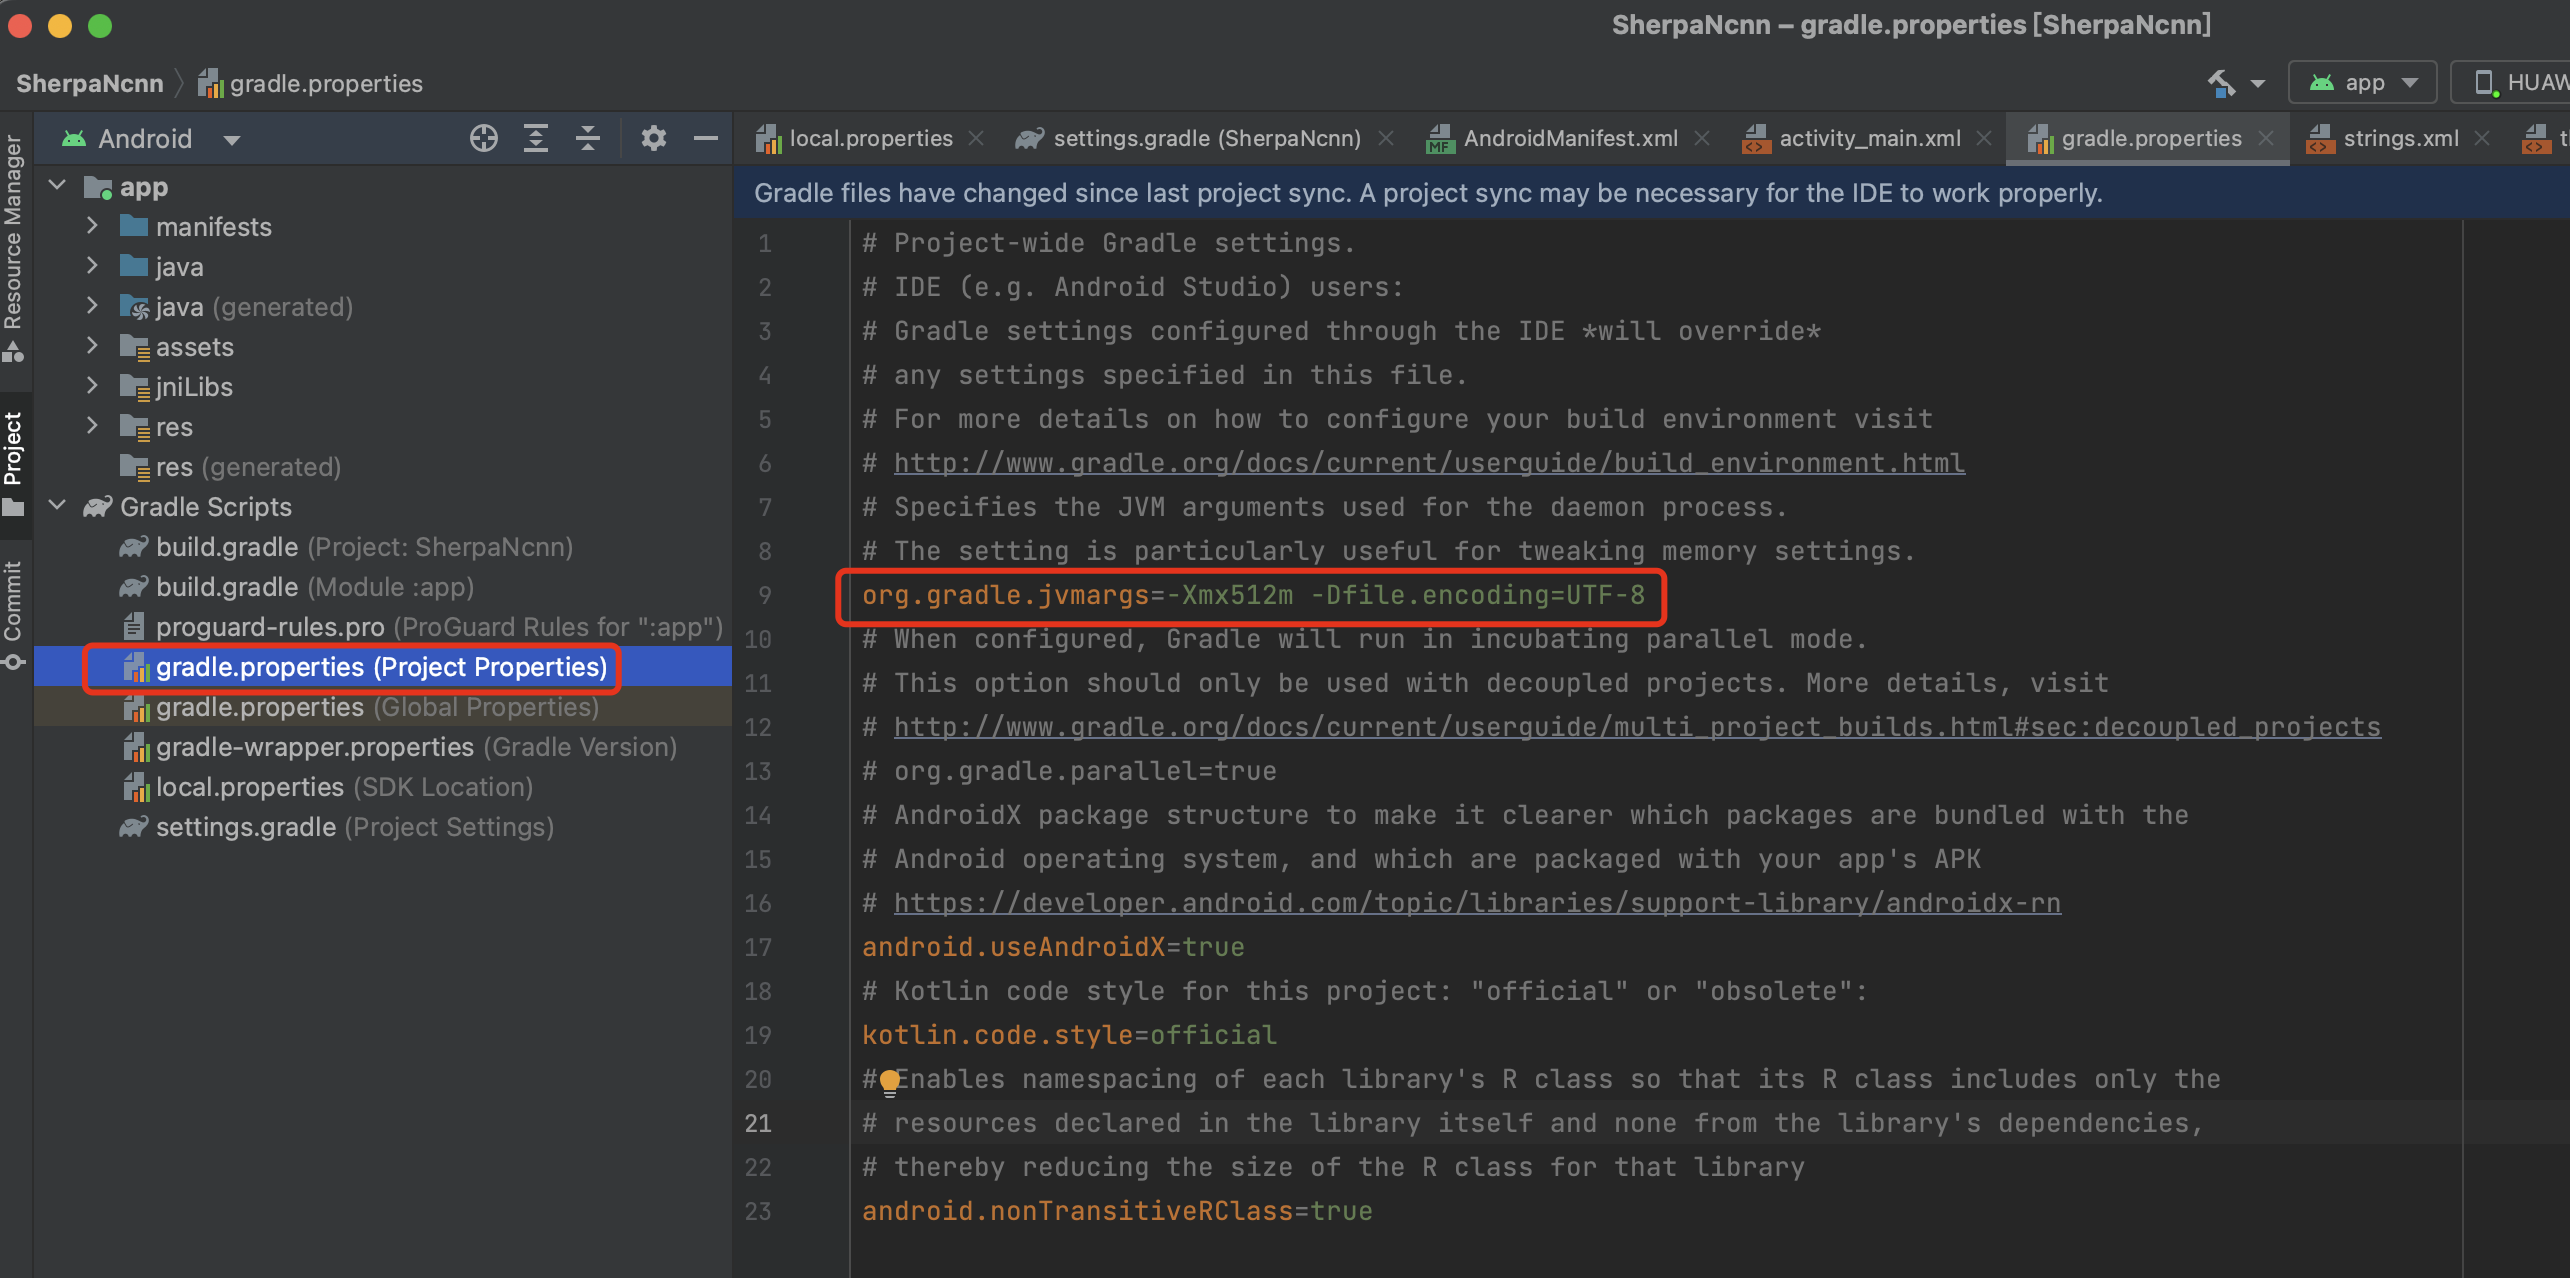2570x1278 pixels.
Task: Open the Resource Manager tool window
Action: coord(14,246)
